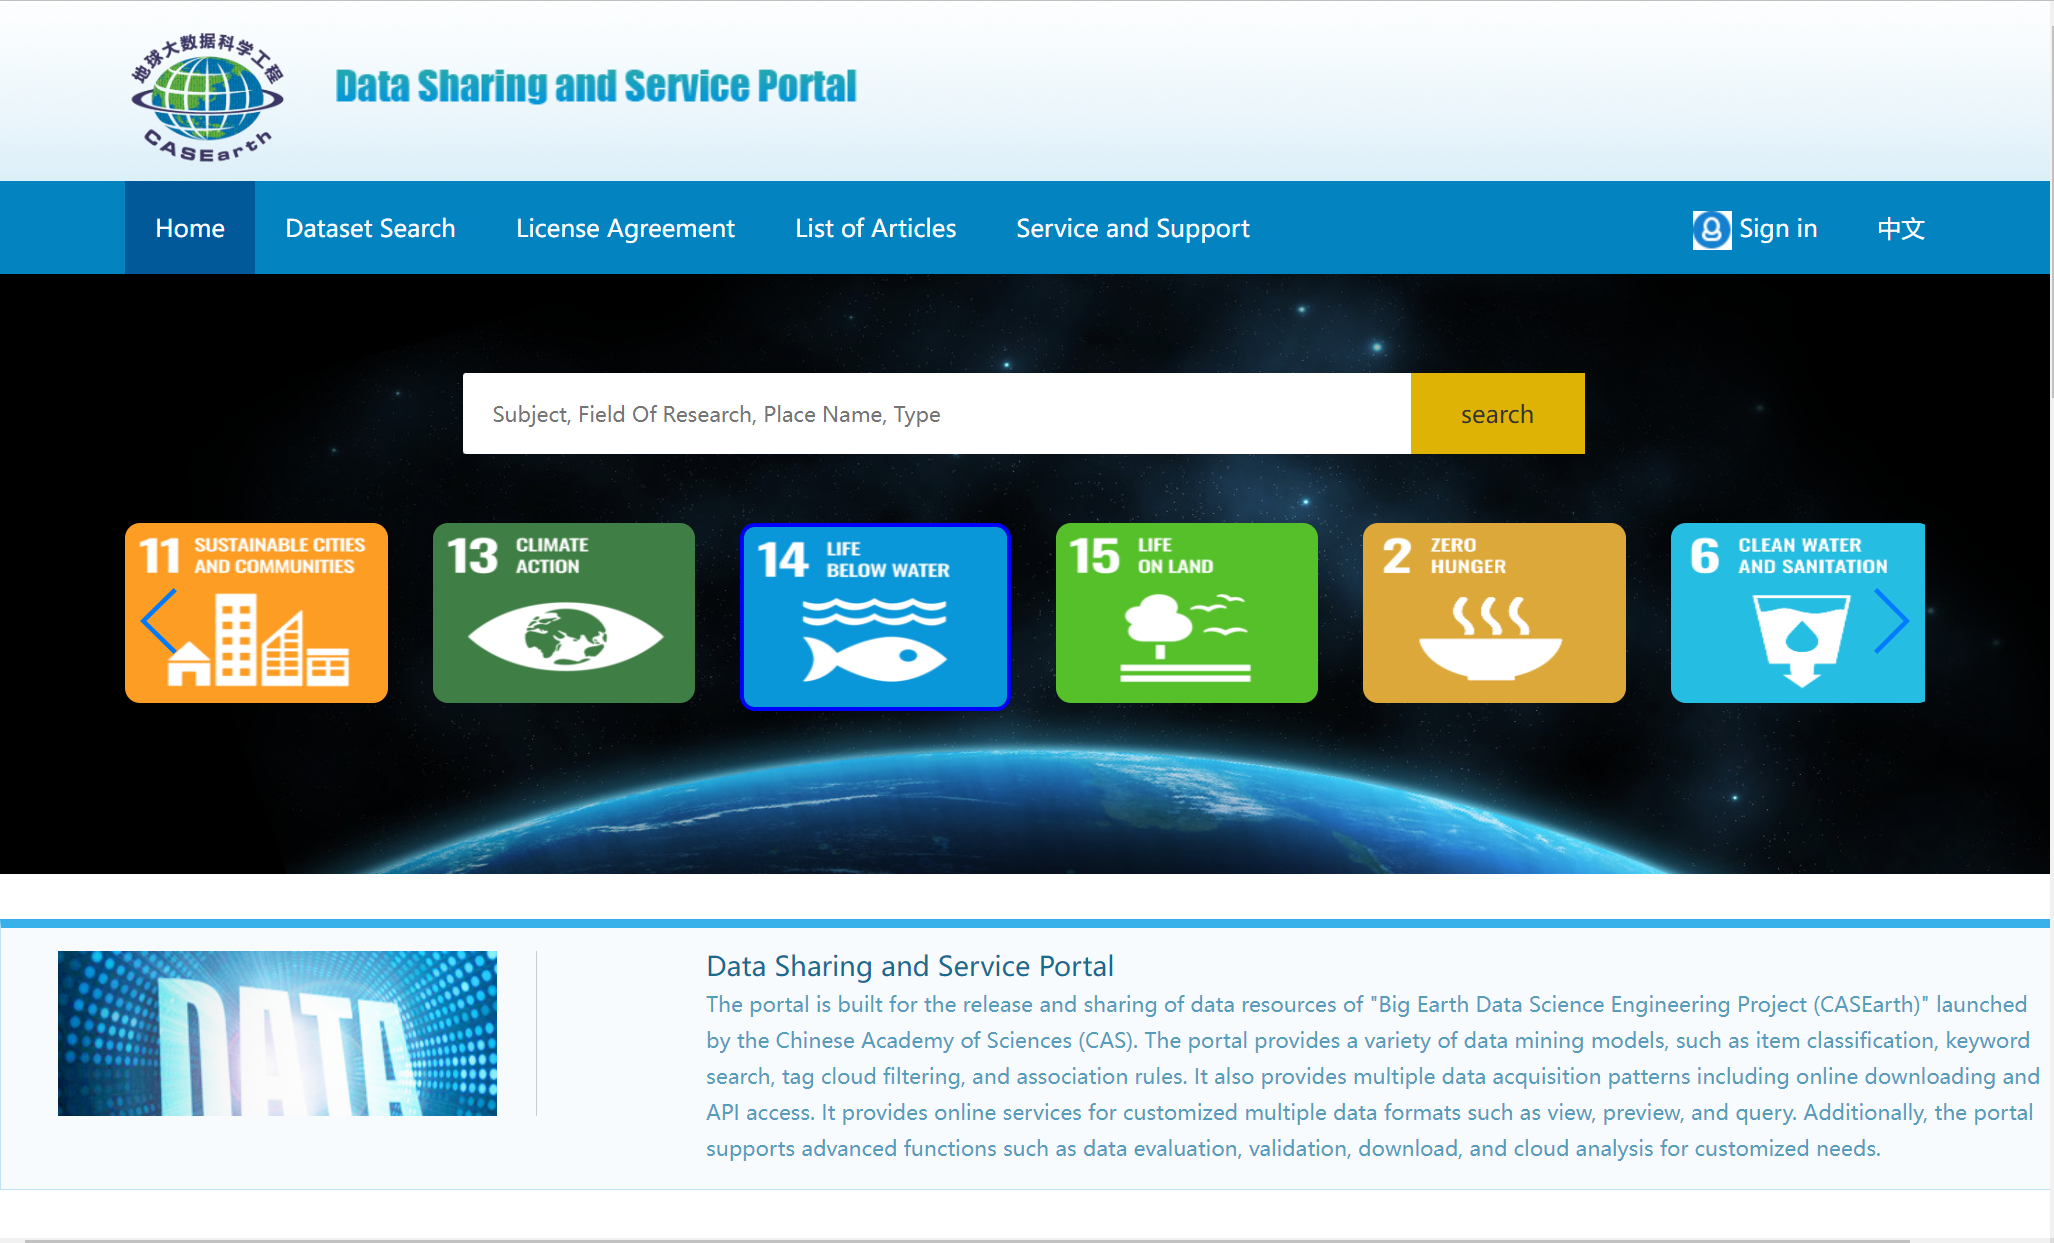2054x1243 pixels.
Task: Select SDG 2 Zero Hunger tile
Action: (x=1494, y=612)
